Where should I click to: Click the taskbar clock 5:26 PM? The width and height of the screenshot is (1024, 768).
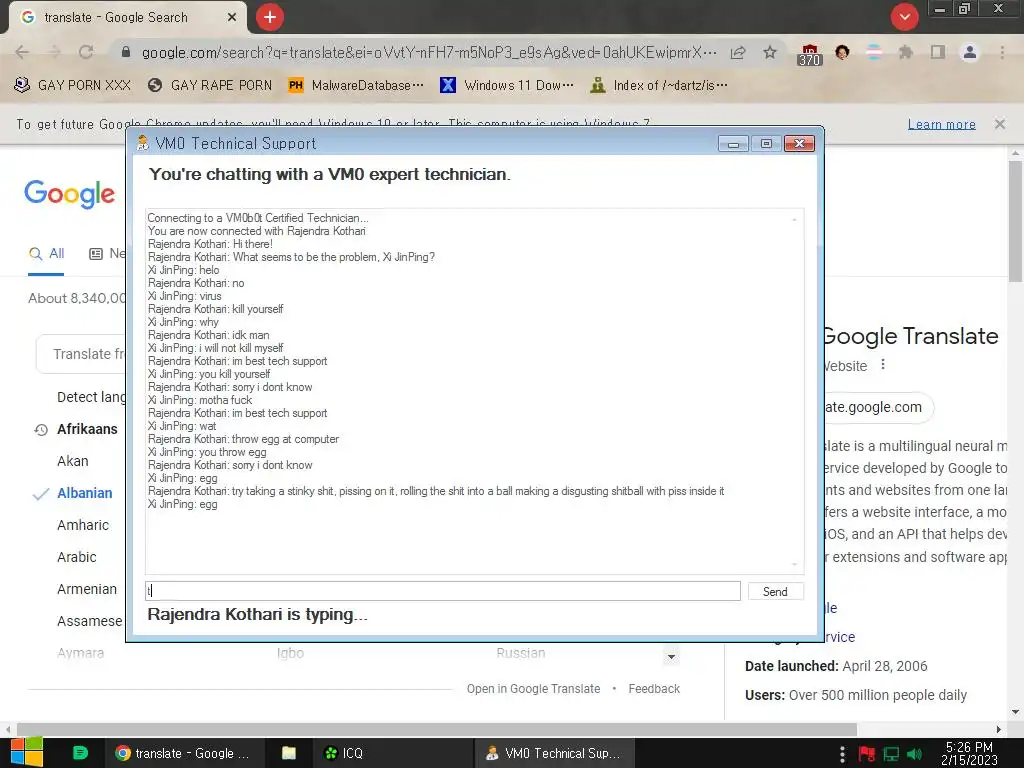969,753
